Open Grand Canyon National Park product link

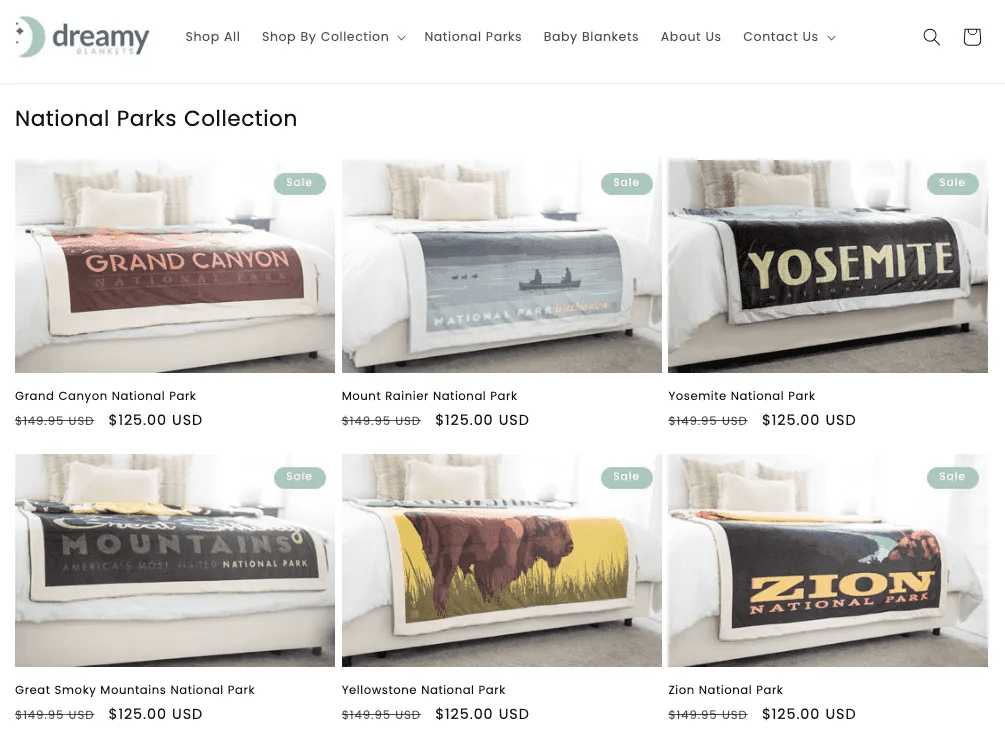106,396
